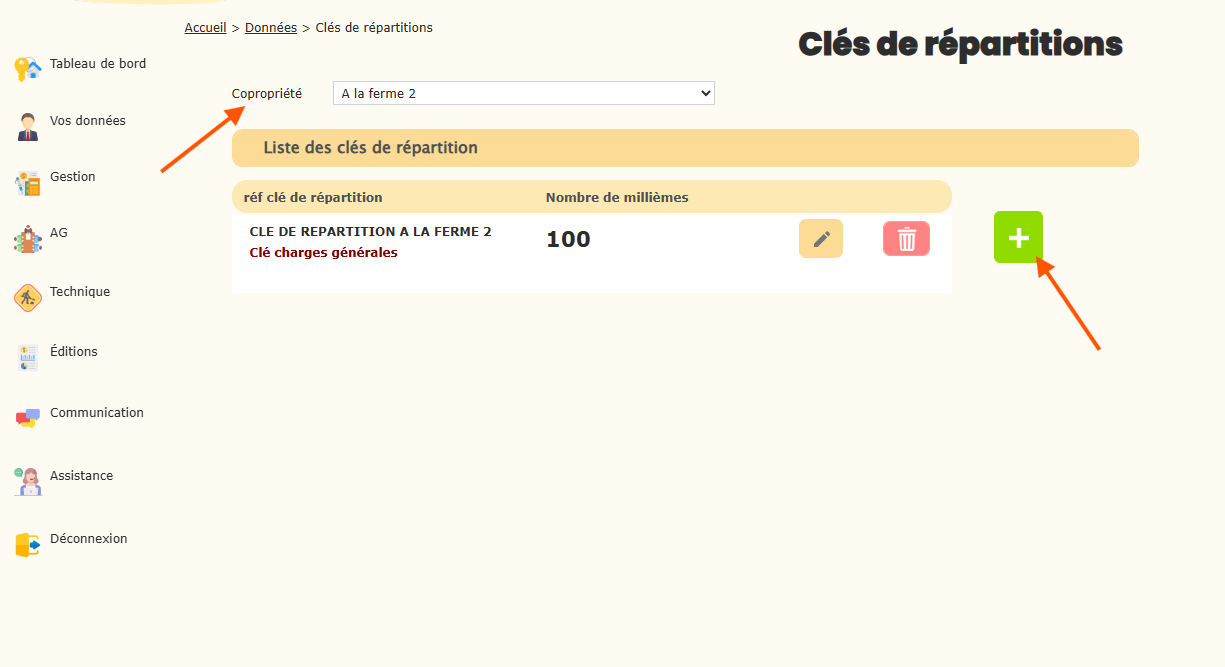Click the Éditions report icon

[28, 356]
